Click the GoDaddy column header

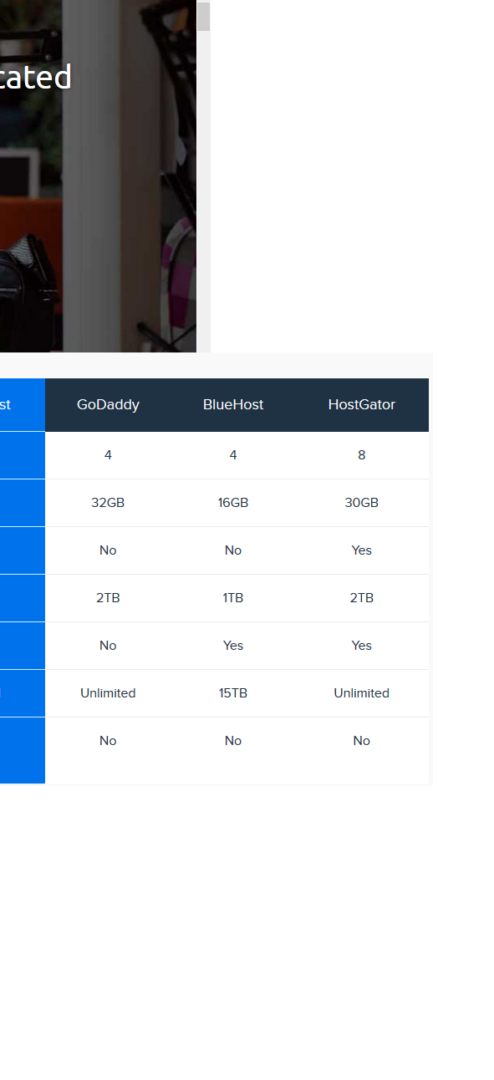[x=108, y=405]
